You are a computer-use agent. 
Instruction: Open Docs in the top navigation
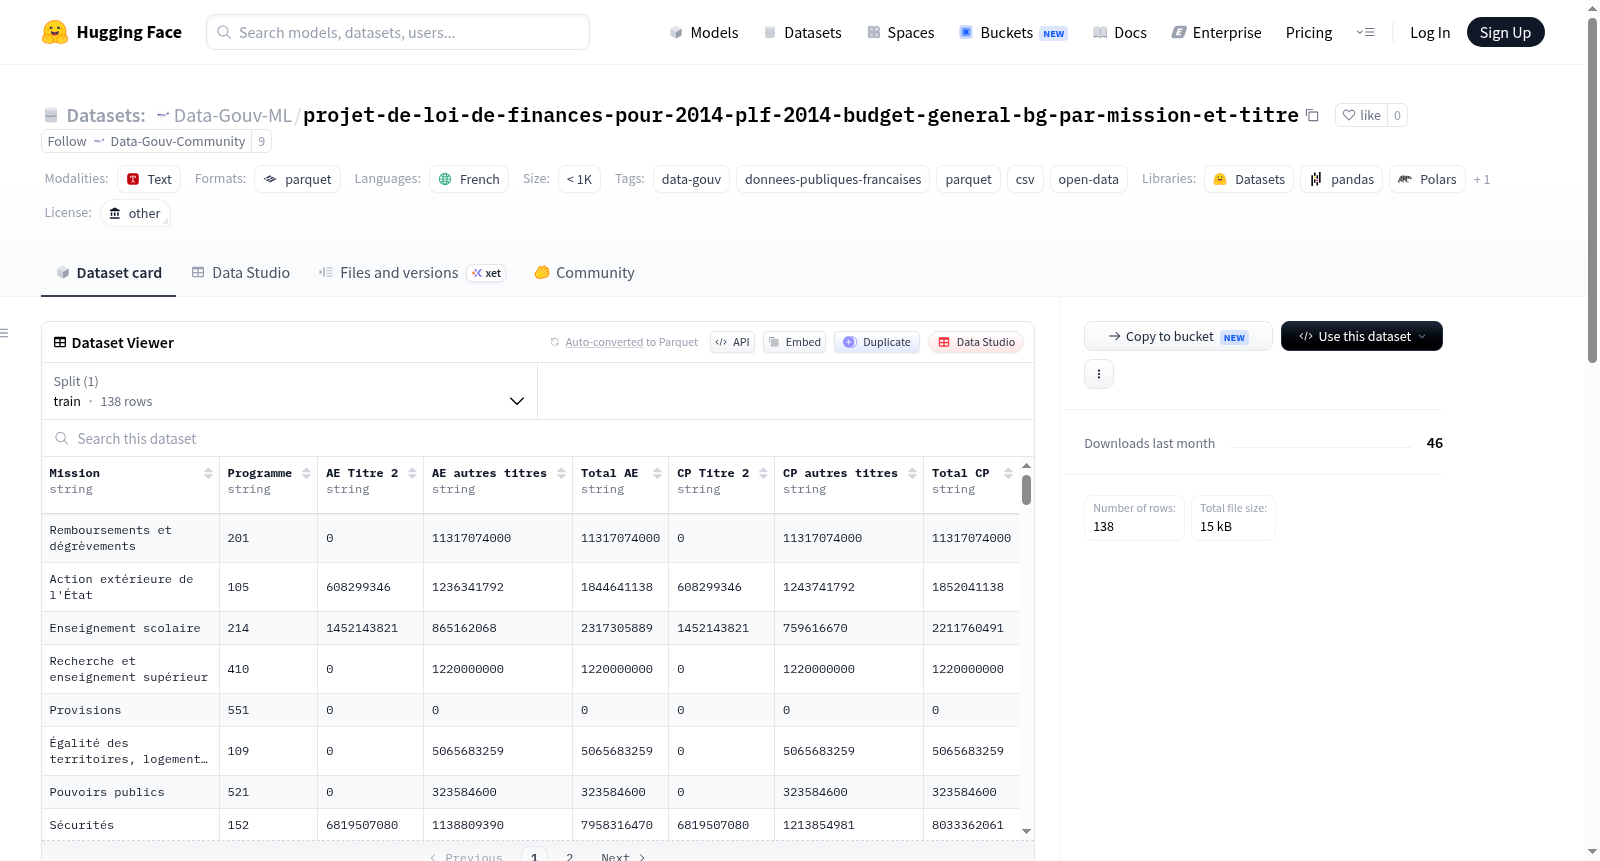point(1120,32)
